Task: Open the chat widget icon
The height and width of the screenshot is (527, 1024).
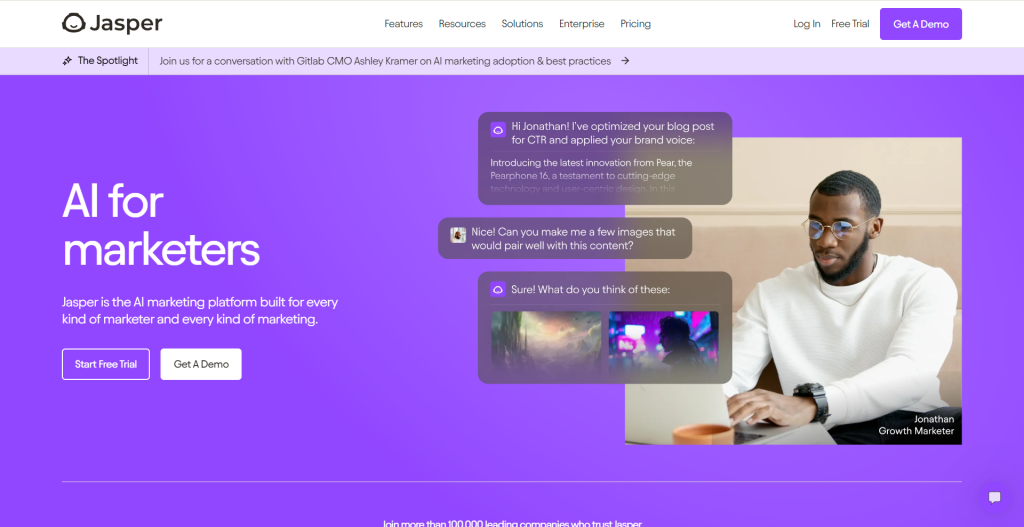Action: tap(994, 497)
